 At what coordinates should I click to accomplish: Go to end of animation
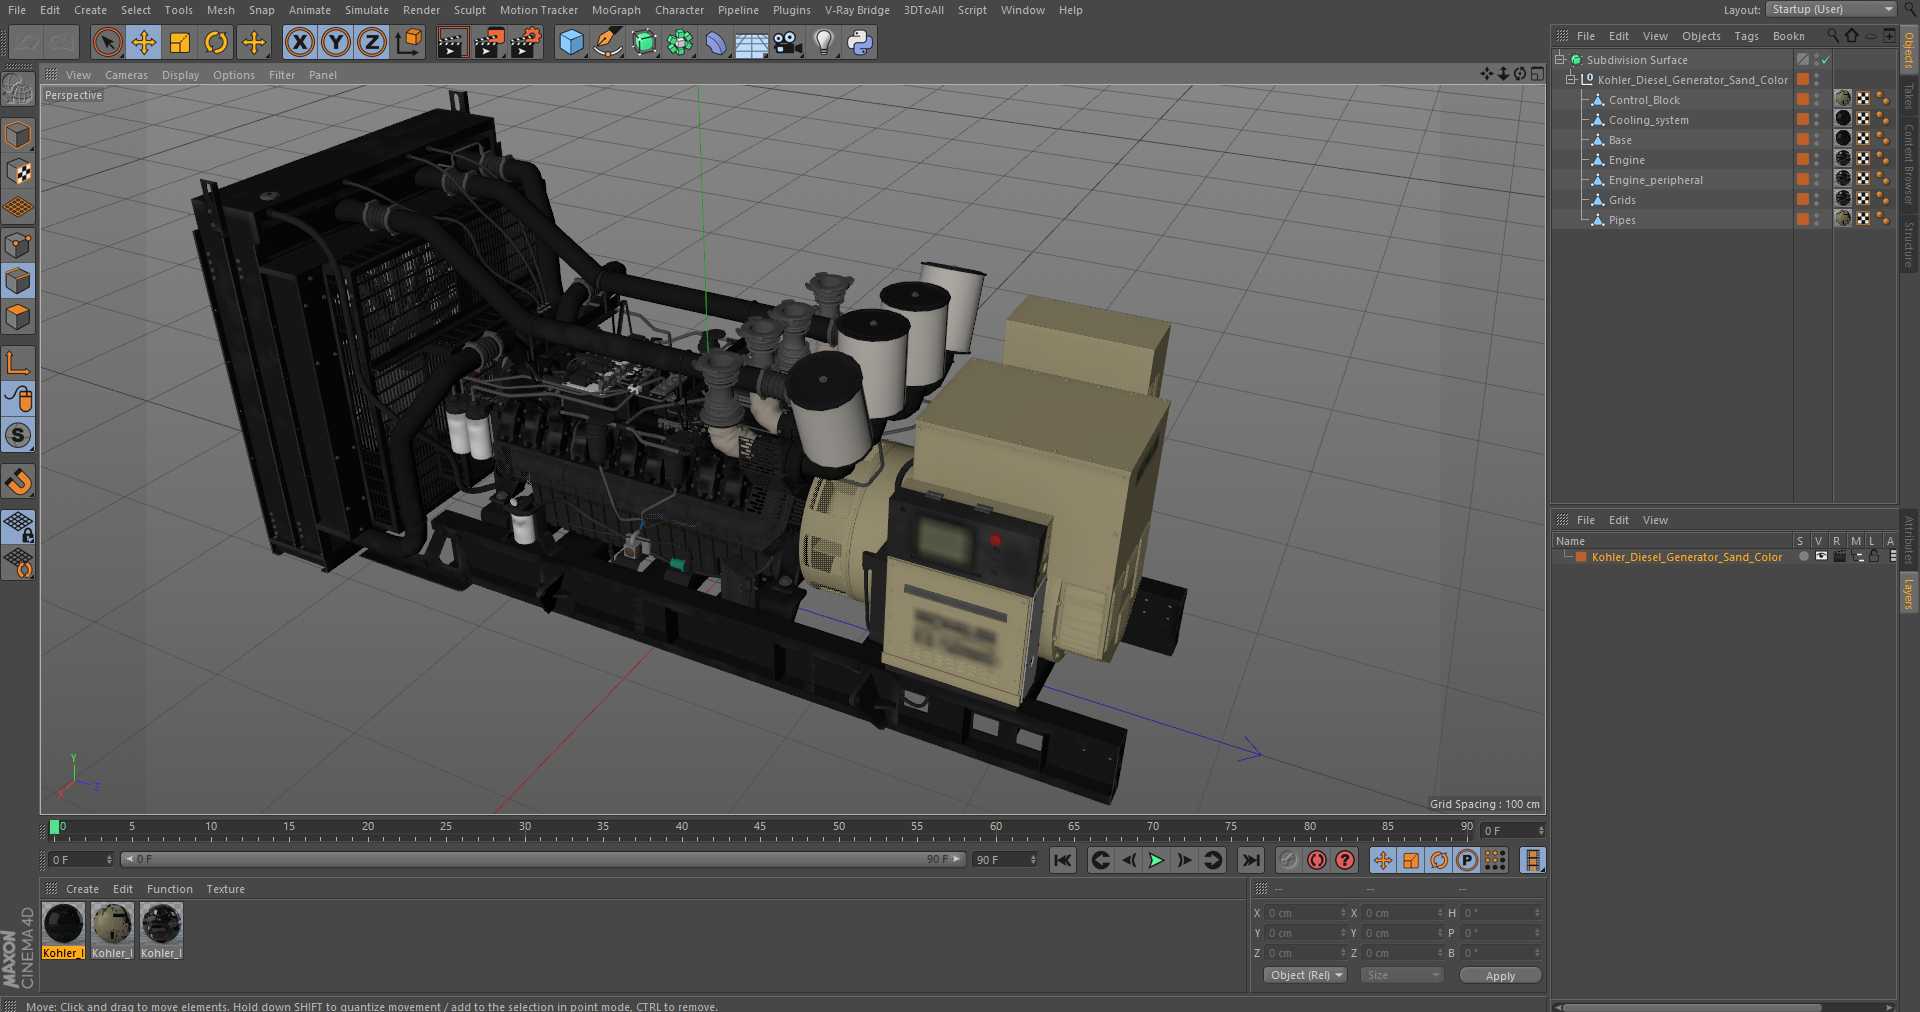click(x=1251, y=860)
